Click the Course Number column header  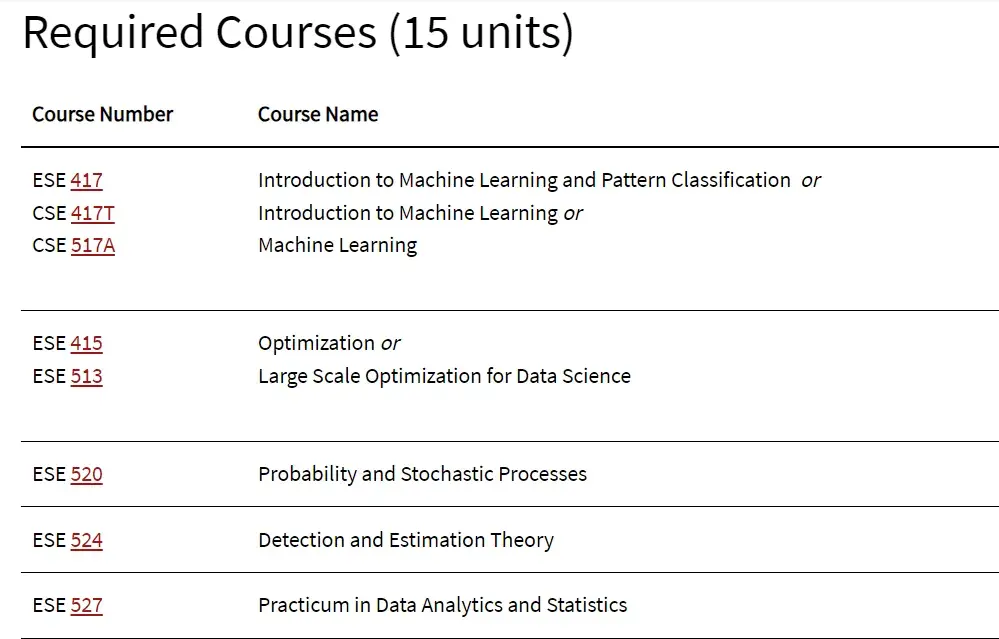pos(103,114)
